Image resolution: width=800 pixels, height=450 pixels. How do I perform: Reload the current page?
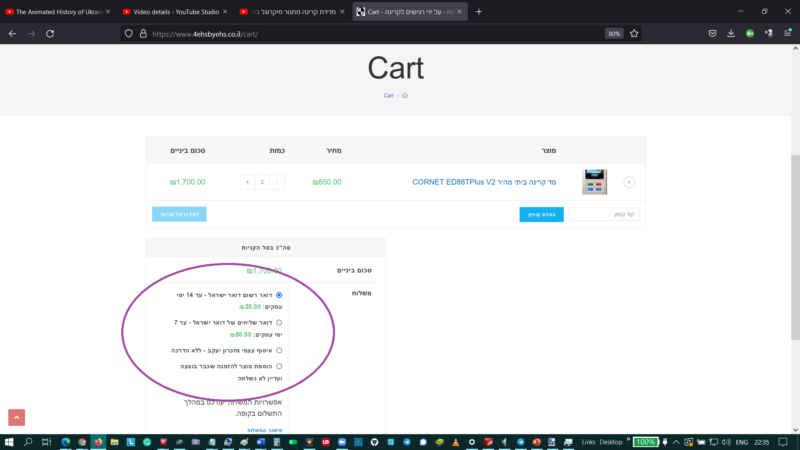click(x=50, y=34)
